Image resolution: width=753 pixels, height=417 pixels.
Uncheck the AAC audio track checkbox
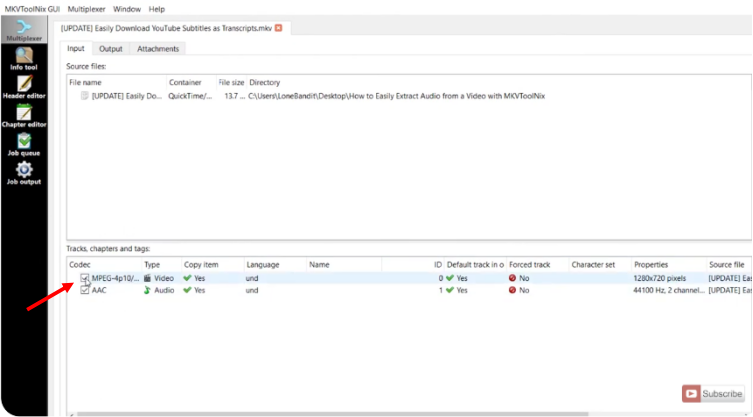85,290
